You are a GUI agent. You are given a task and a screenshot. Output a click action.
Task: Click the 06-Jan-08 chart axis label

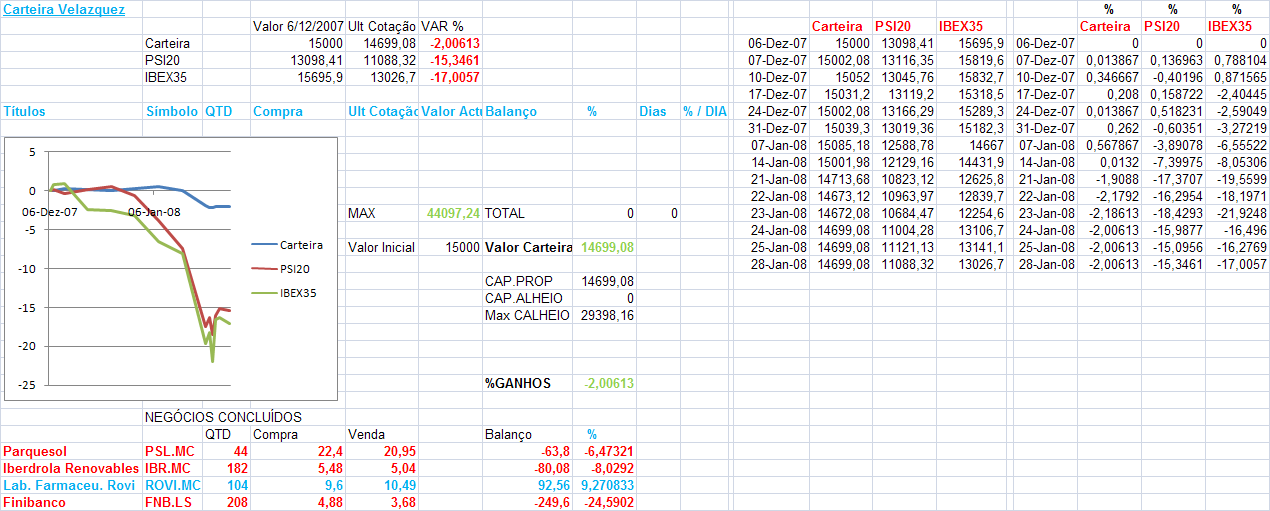154,212
